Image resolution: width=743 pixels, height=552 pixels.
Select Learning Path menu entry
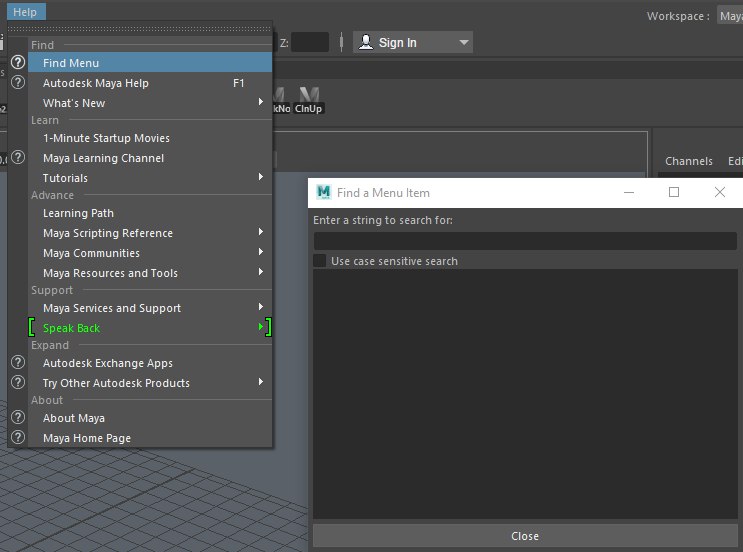pyautogui.click(x=150, y=213)
